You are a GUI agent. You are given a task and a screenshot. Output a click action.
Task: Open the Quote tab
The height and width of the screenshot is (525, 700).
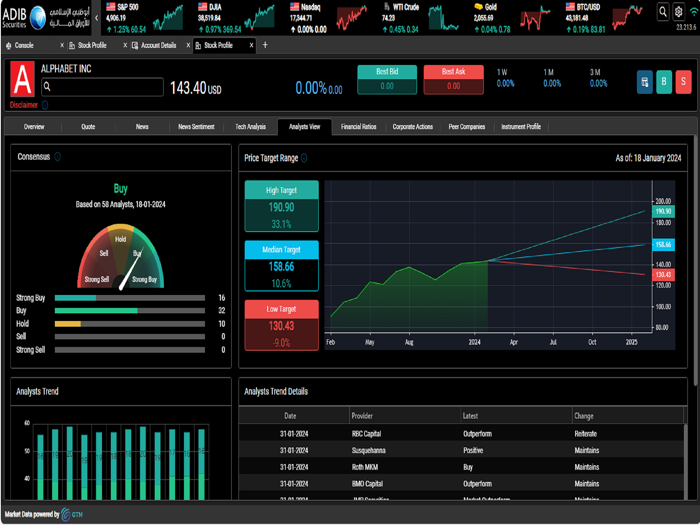pos(88,127)
